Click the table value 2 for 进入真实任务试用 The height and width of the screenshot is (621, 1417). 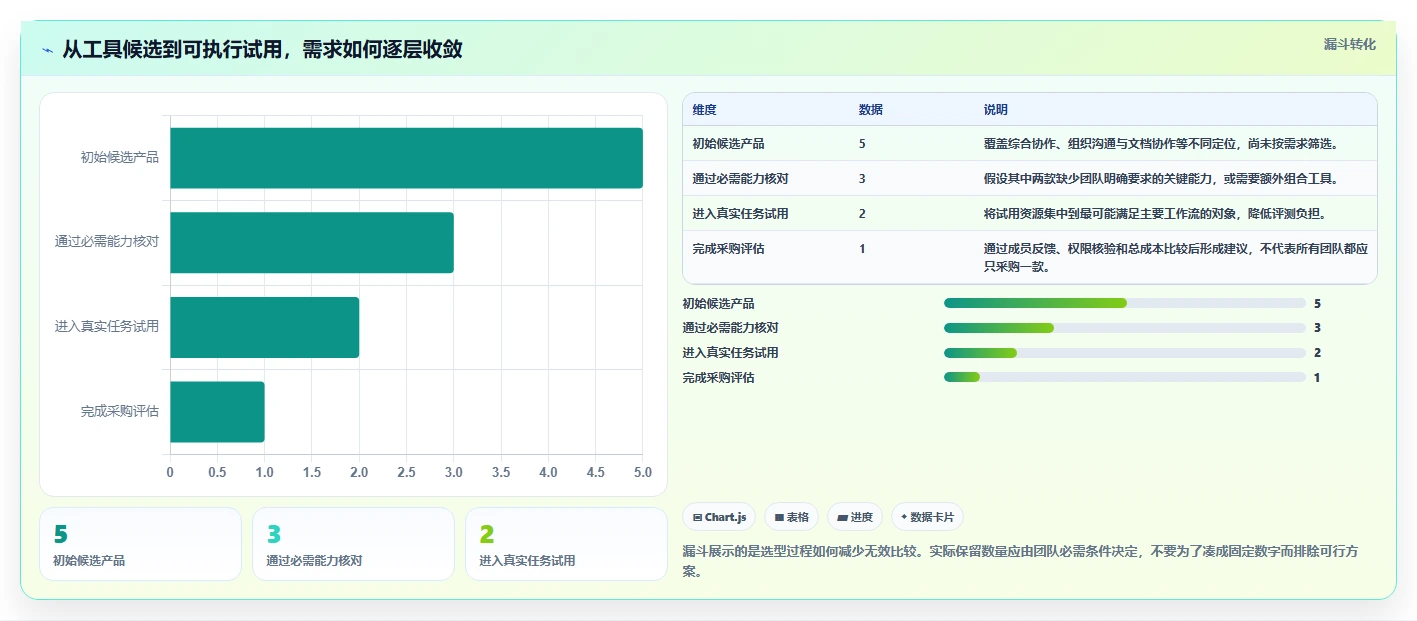point(862,214)
